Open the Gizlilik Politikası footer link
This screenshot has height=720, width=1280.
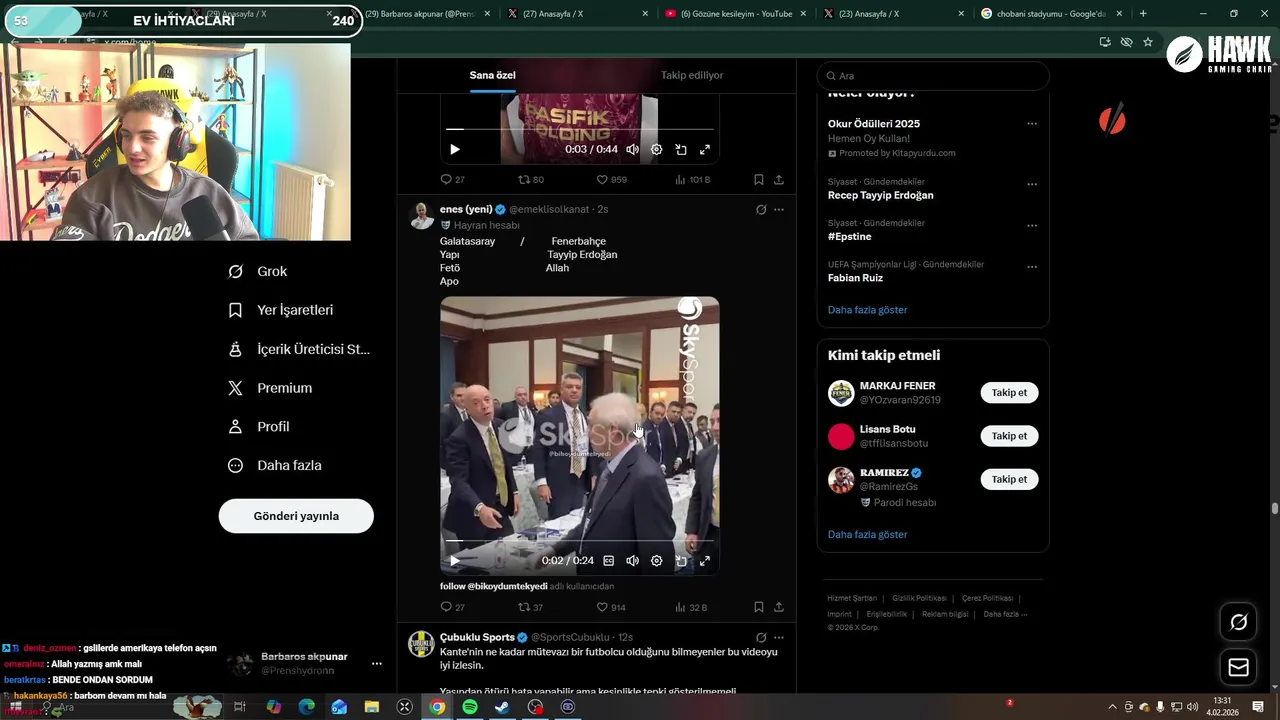[x=919, y=598]
